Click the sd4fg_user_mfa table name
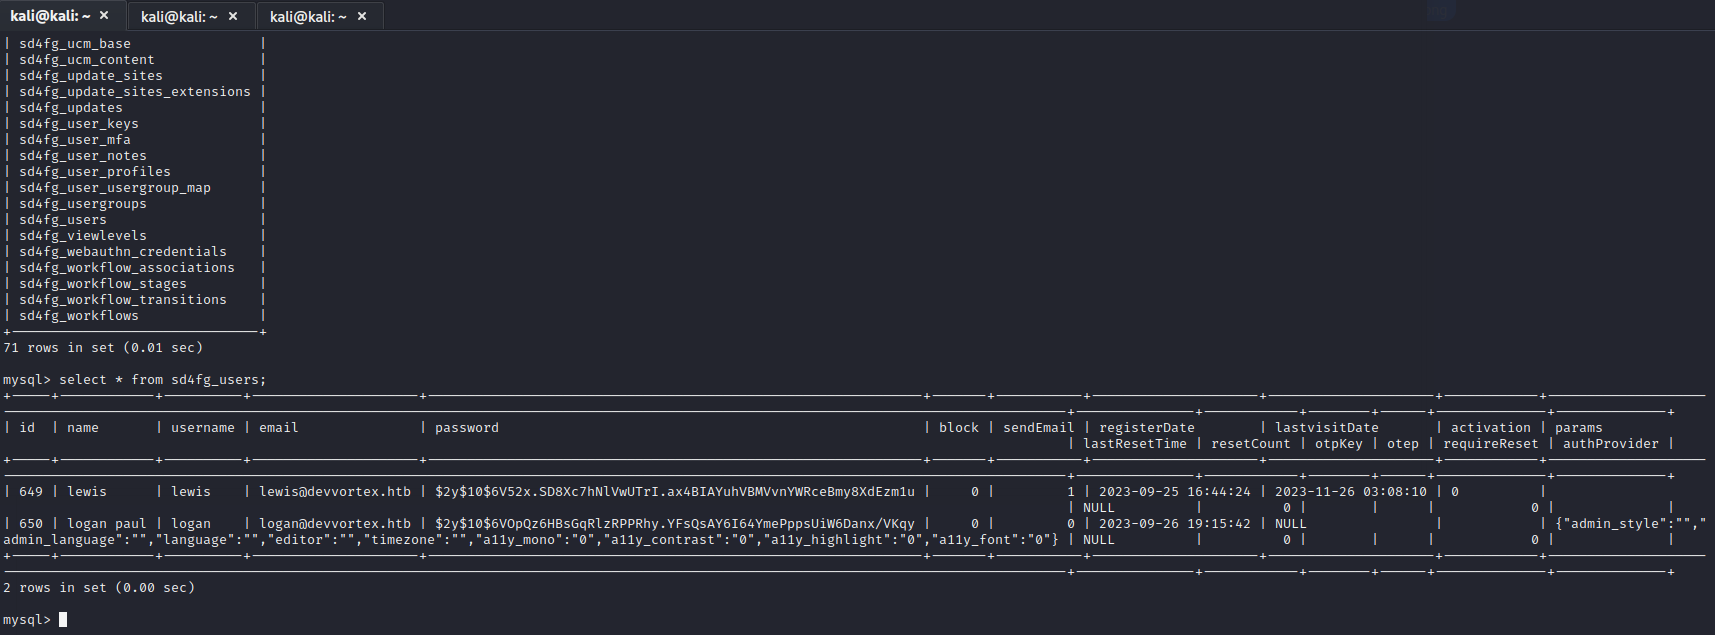This screenshot has width=1715, height=635. coord(74,140)
